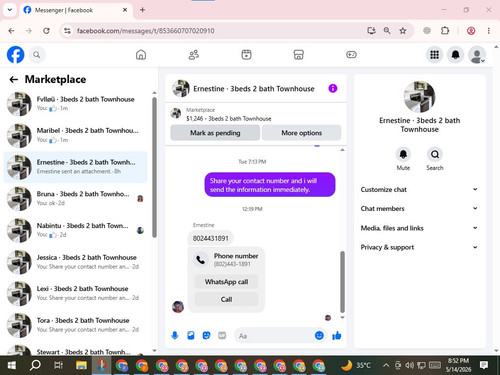
Task: Open the notifications bell in header
Action: [x=456, y=55]
